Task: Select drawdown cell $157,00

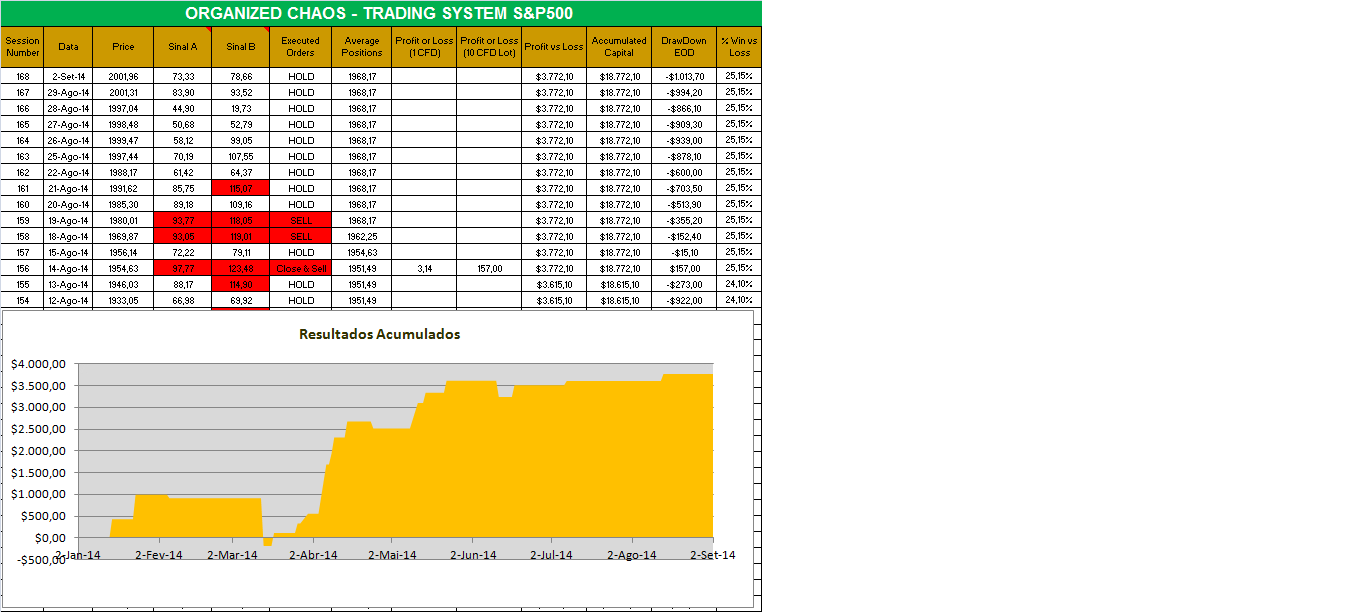Action: (684, 268)
